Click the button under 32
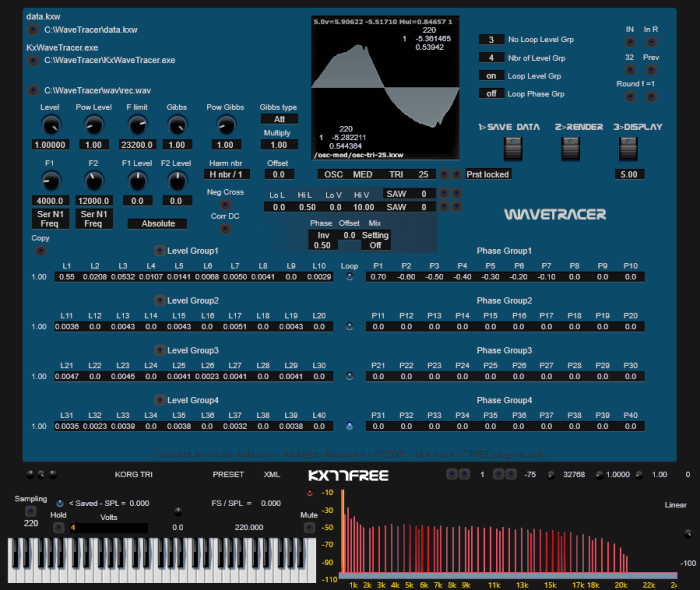The width and height of the screenshot is (700, 590). [630, 70]
